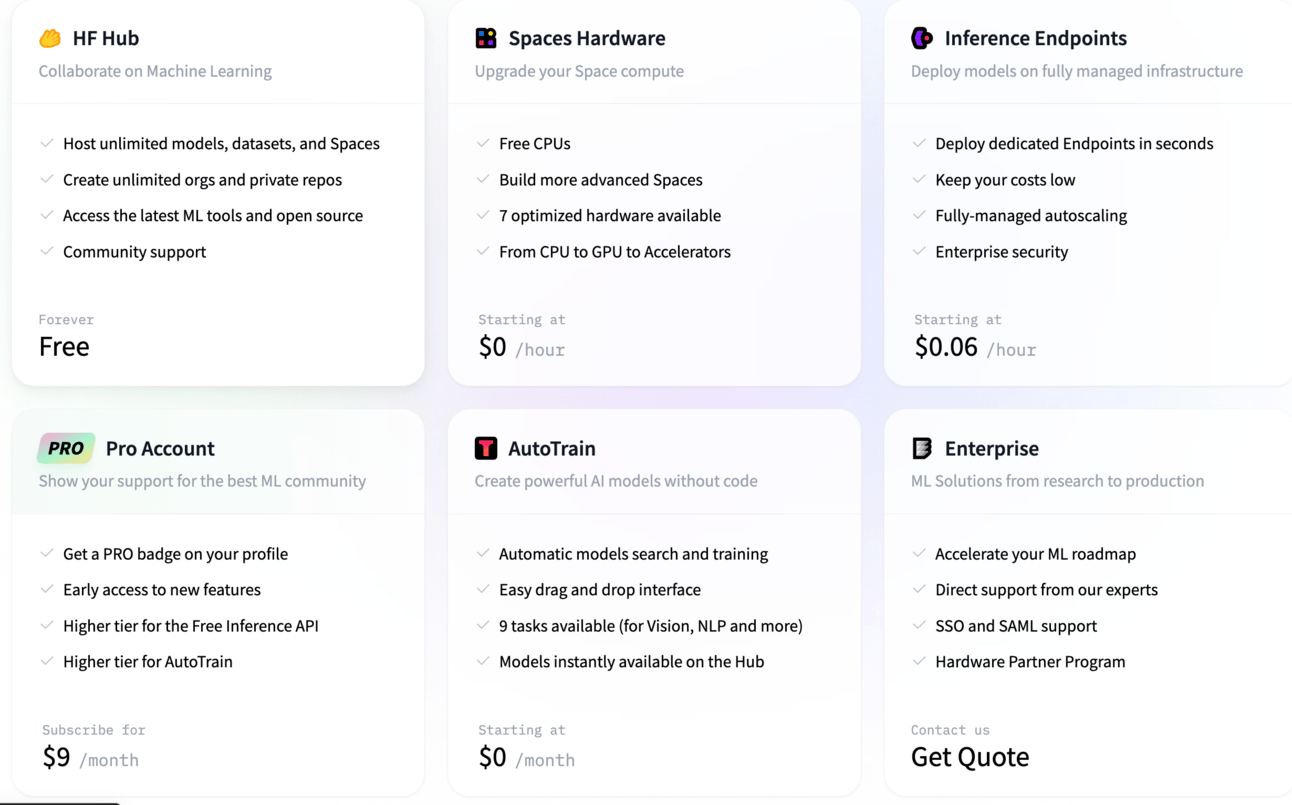This screenshot has height=805, width=1292.
Task: Click the PRO badge icon
Action: (x=66, y=448)
